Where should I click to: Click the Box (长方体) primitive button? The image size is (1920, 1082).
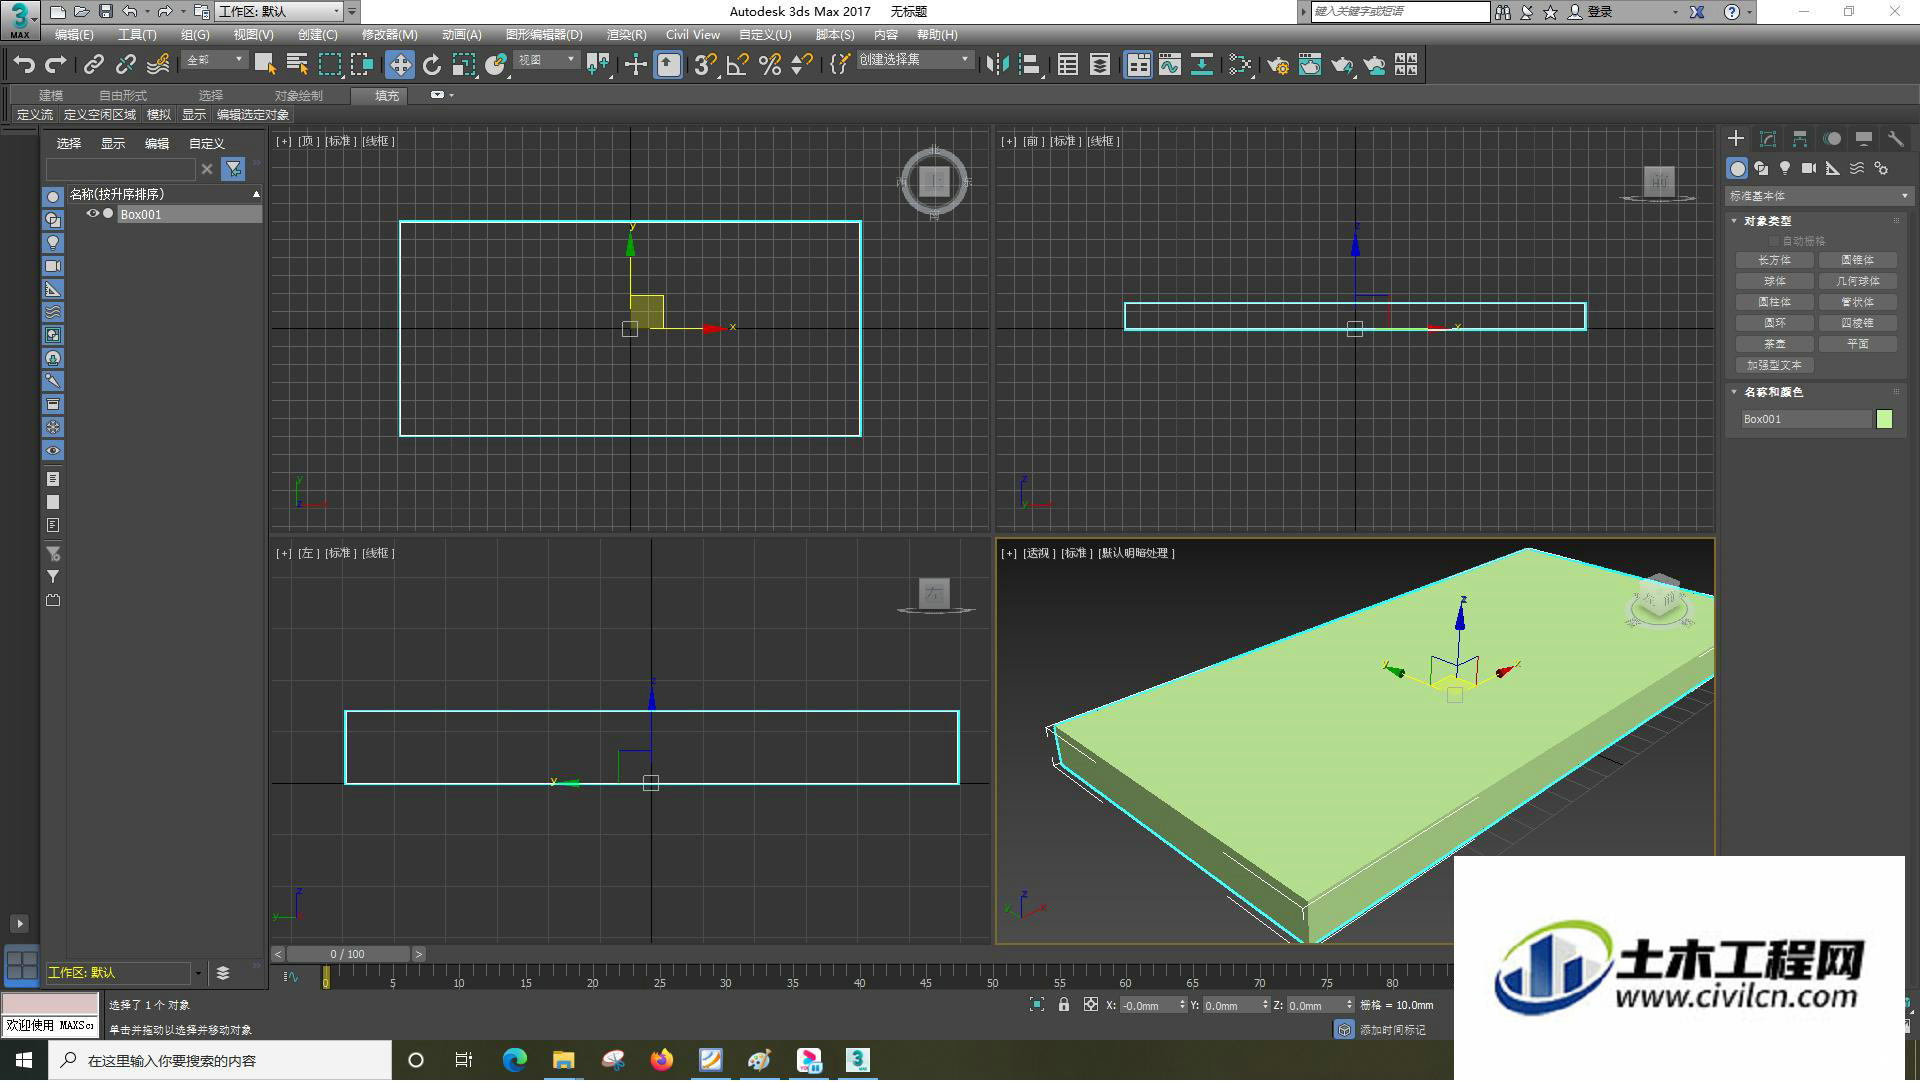1774,260
